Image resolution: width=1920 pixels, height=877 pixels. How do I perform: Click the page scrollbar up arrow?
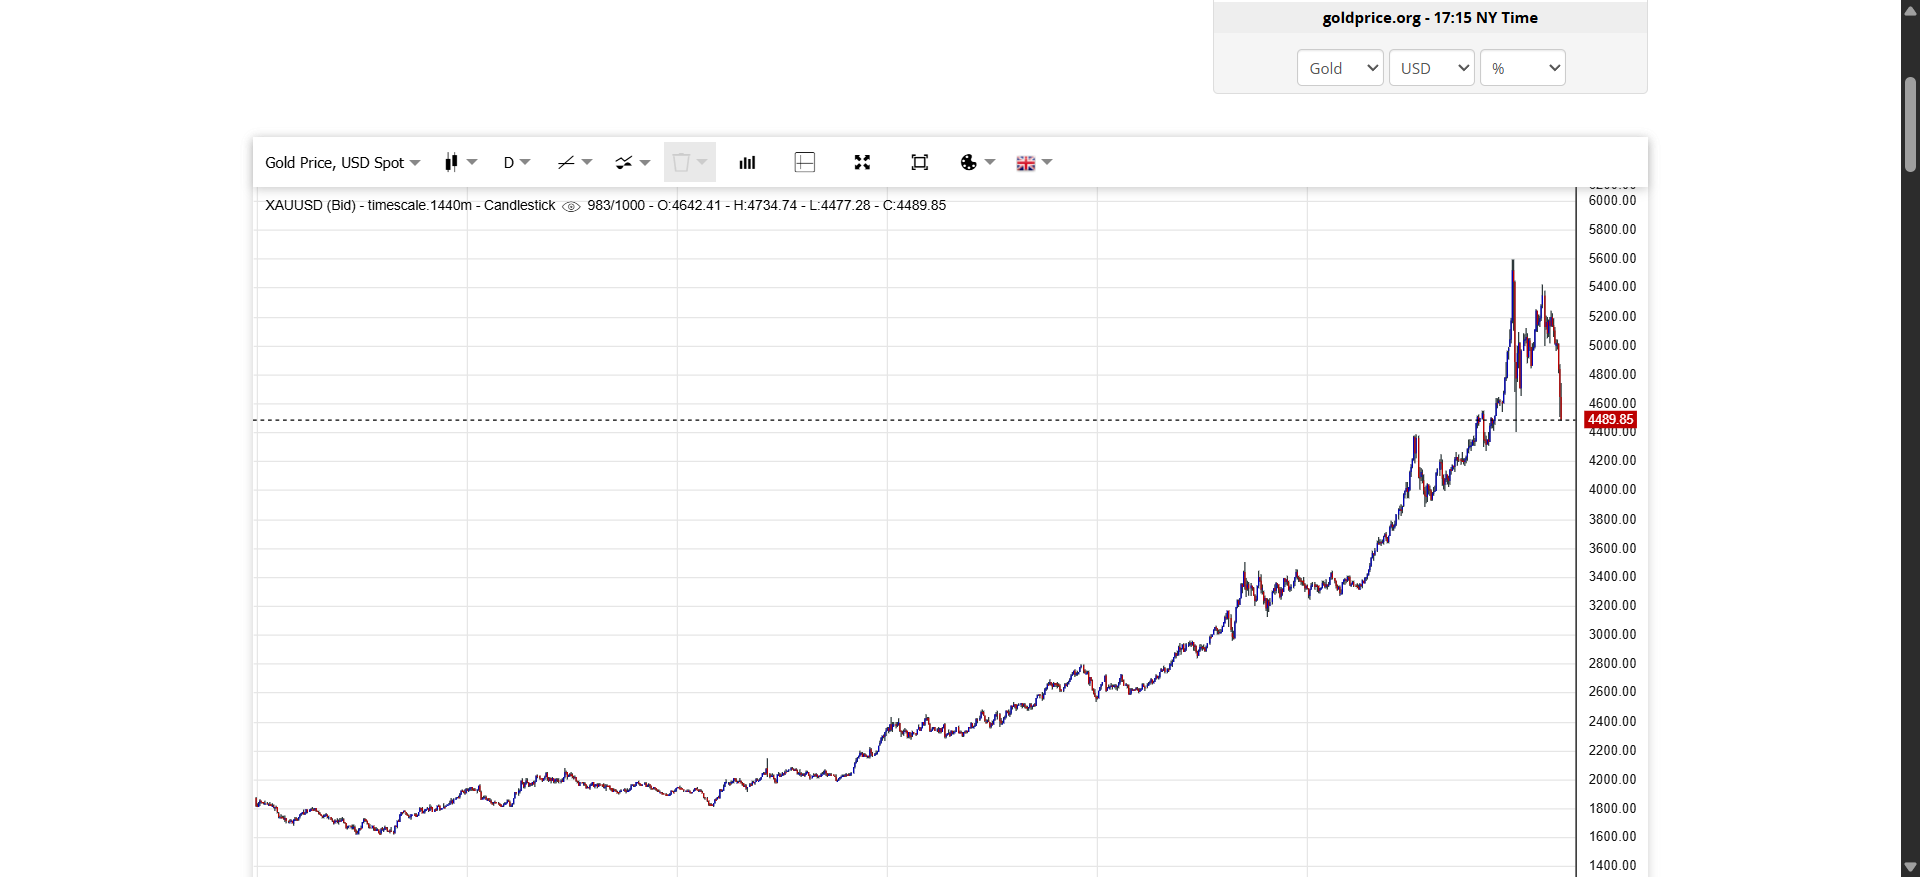1910,9
